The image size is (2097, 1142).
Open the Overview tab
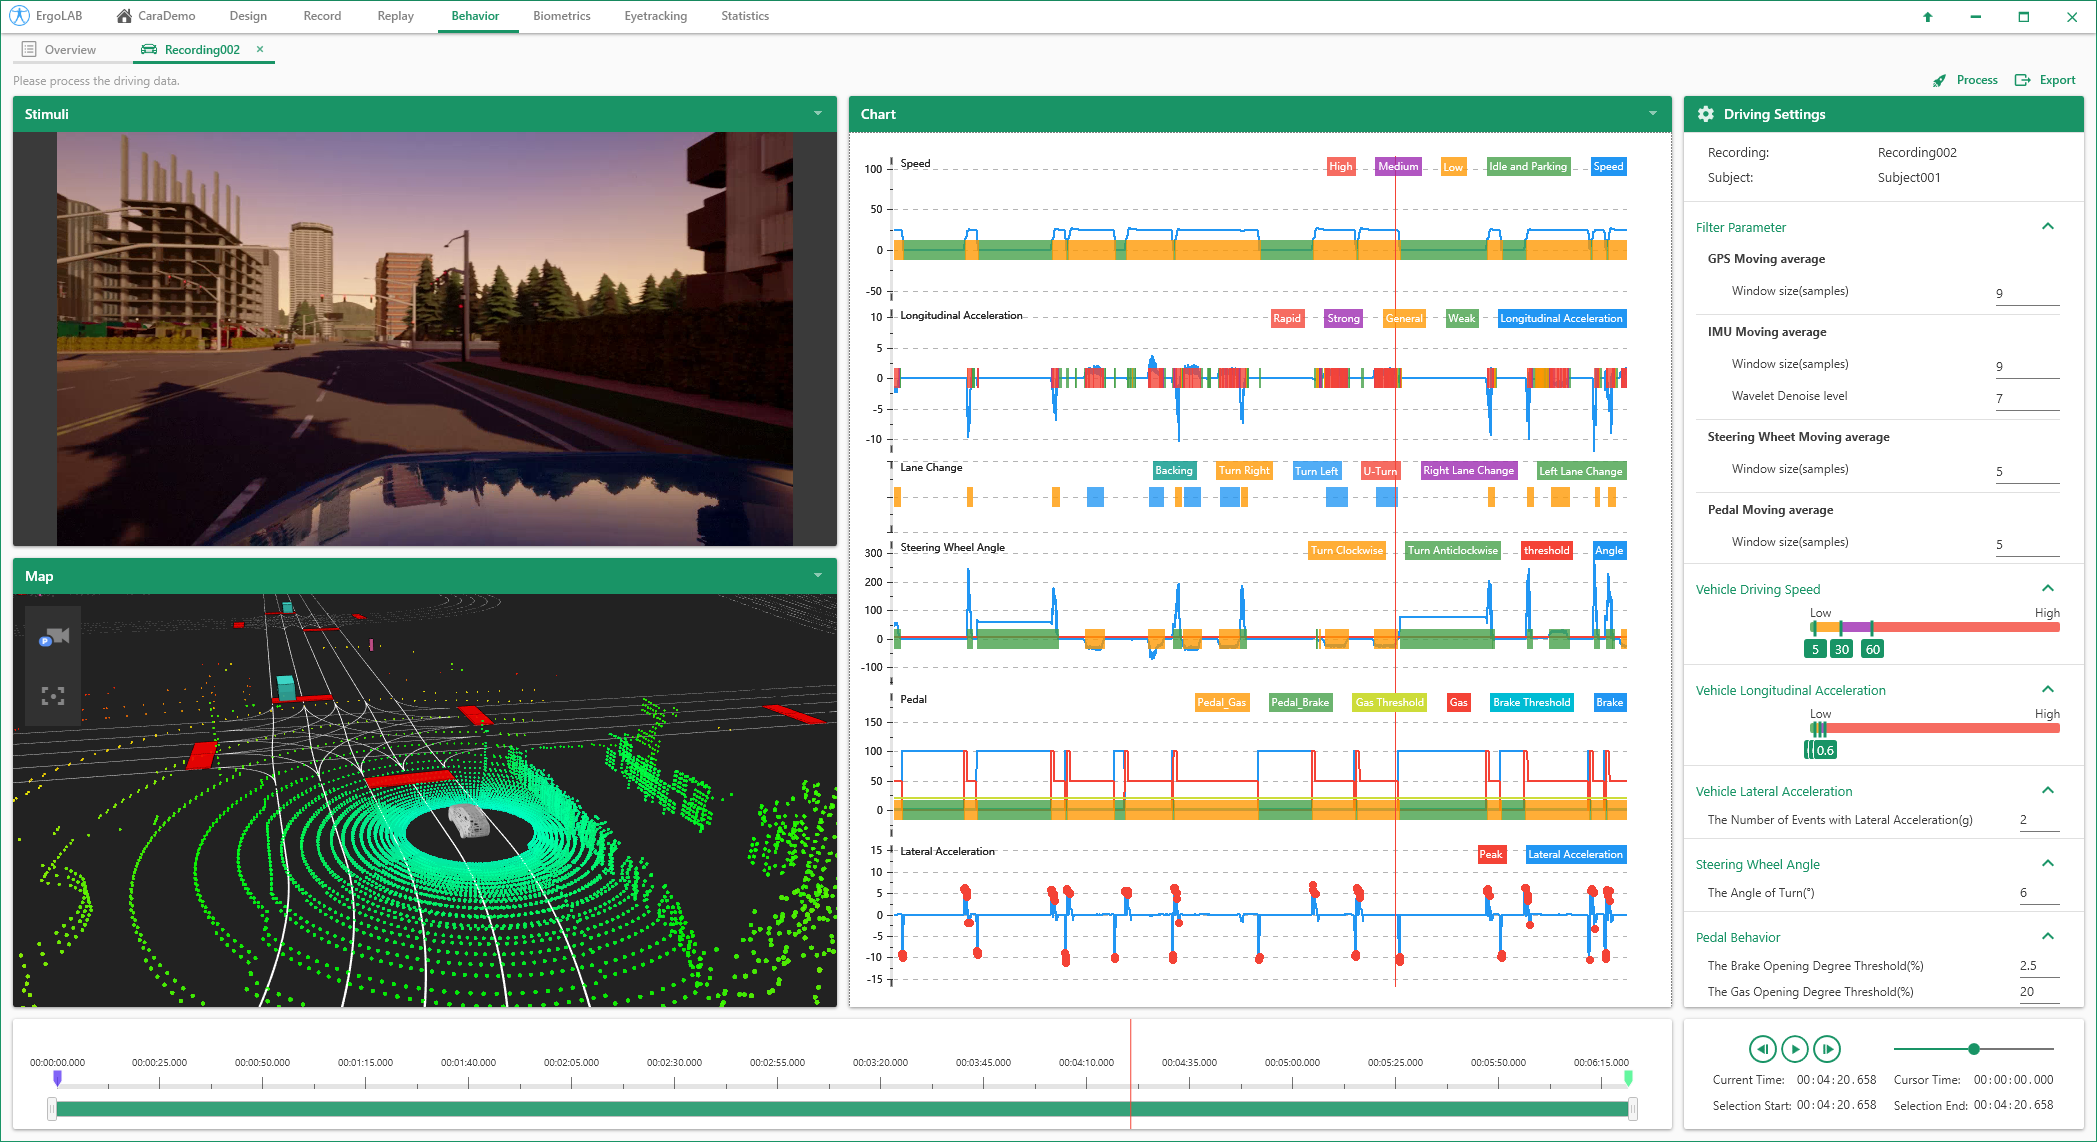click(69, 49)
